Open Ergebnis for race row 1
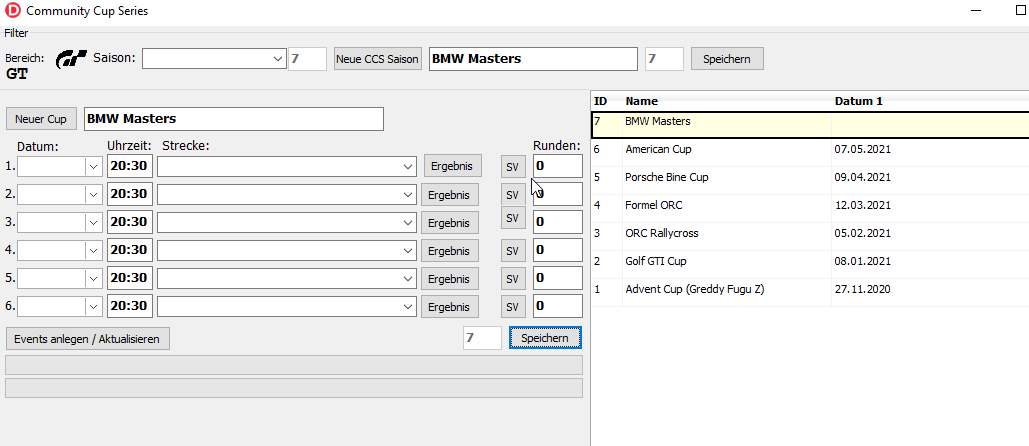1029x446 pixels. (450, 166)
